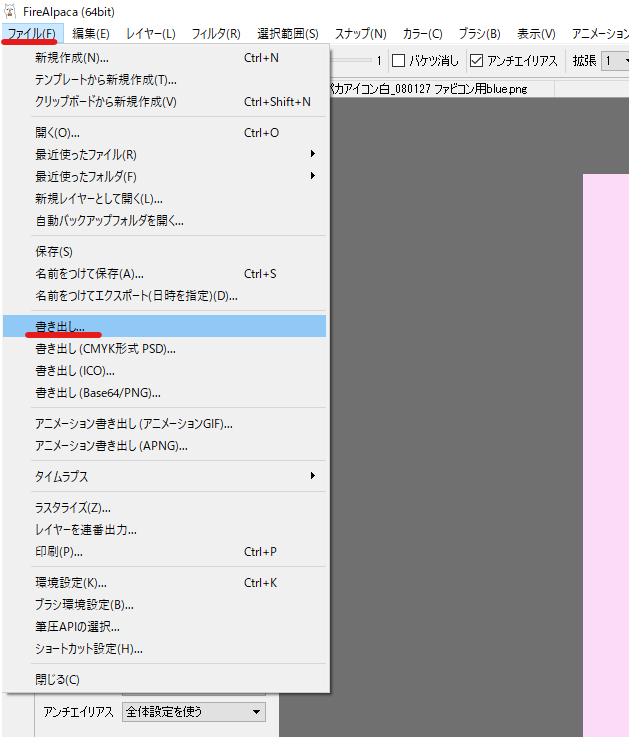The width and height of the screenshot is (629, 737).
Task: Select 自動バックアップフォルダを開く...
Action: [x=164, y=220]
